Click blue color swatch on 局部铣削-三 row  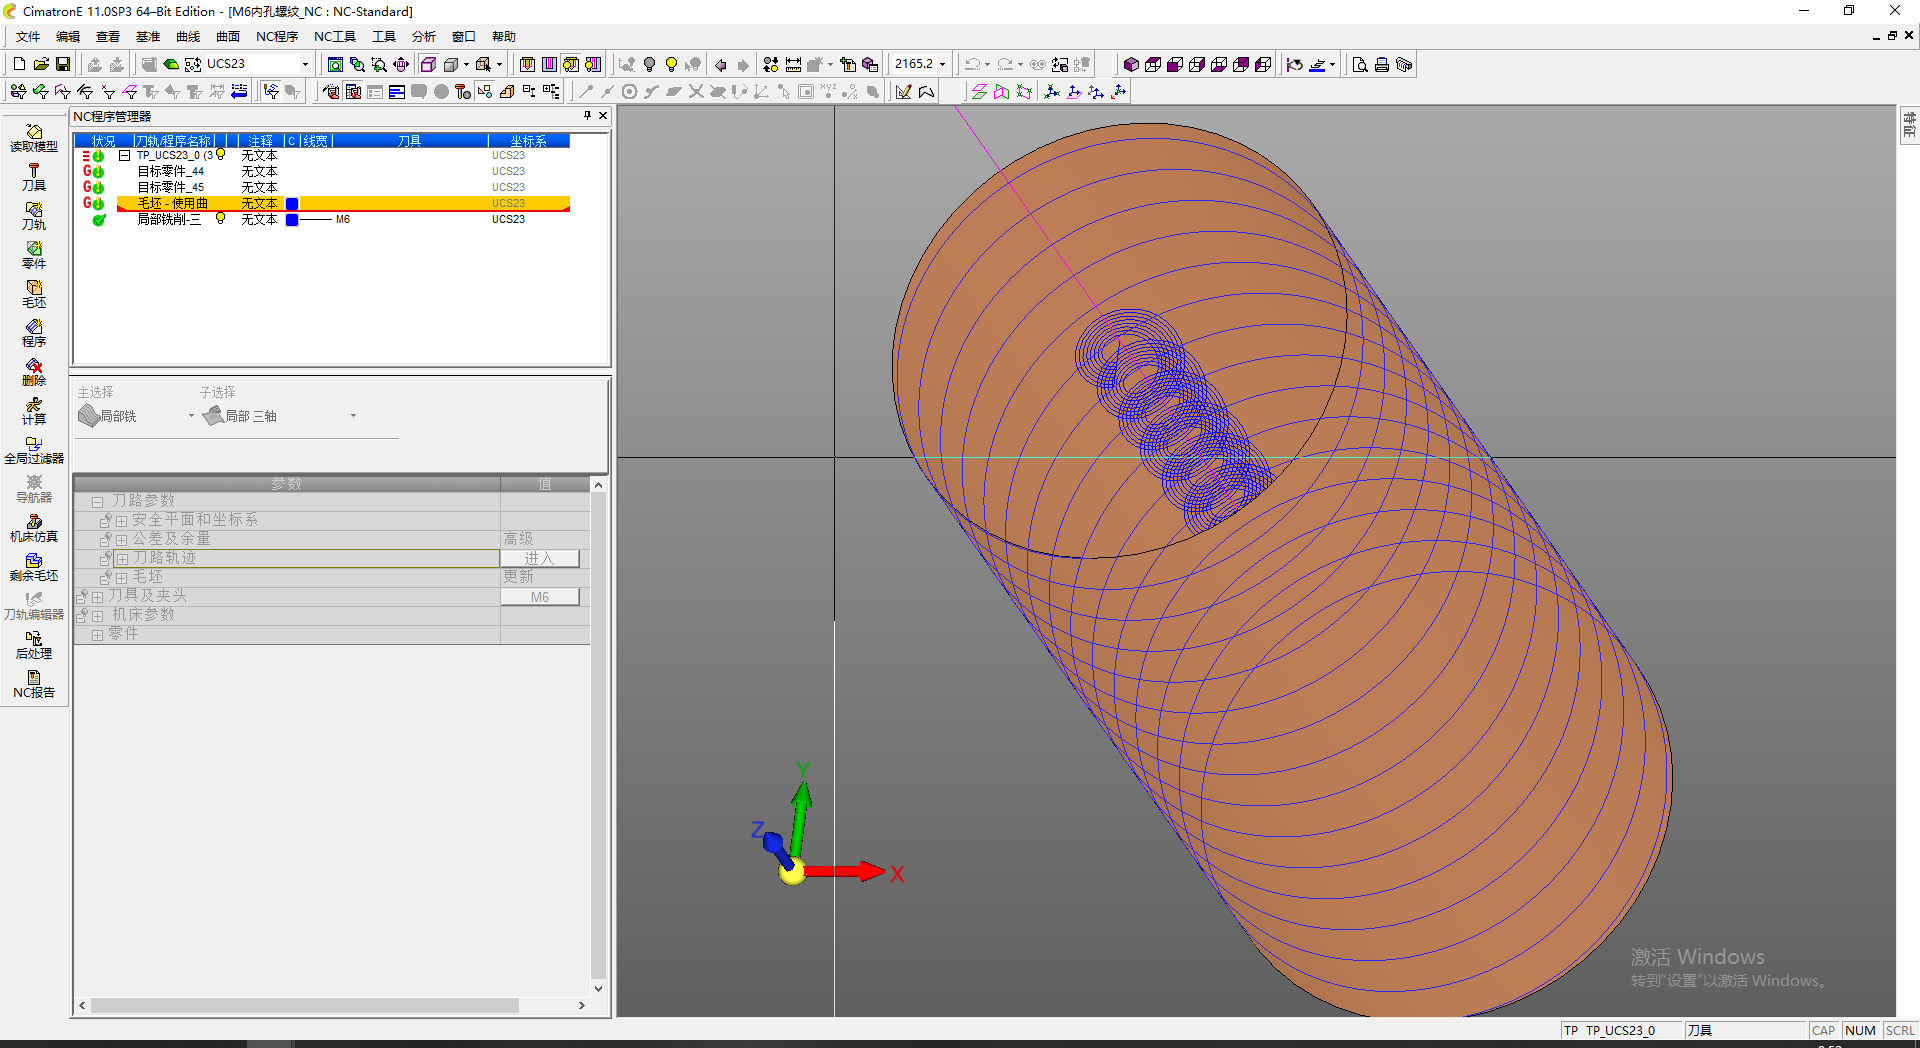point(292,220)
